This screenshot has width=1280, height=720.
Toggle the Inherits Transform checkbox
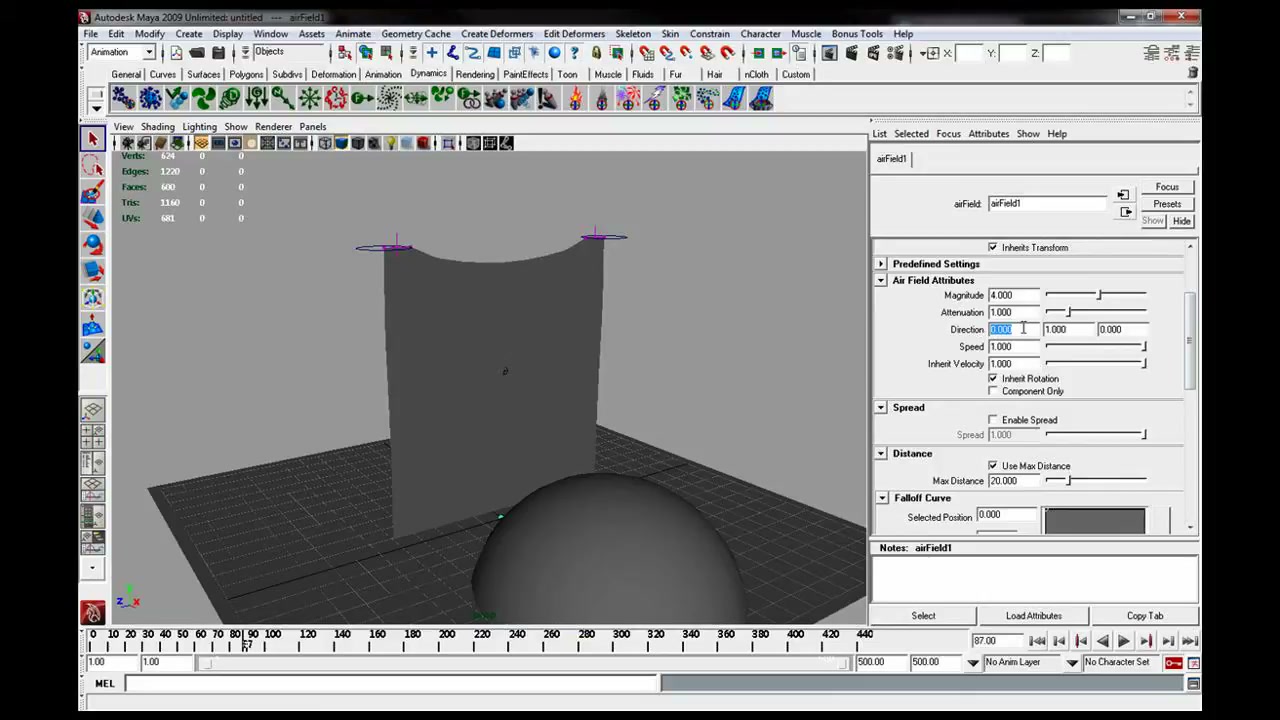(993, 247)
